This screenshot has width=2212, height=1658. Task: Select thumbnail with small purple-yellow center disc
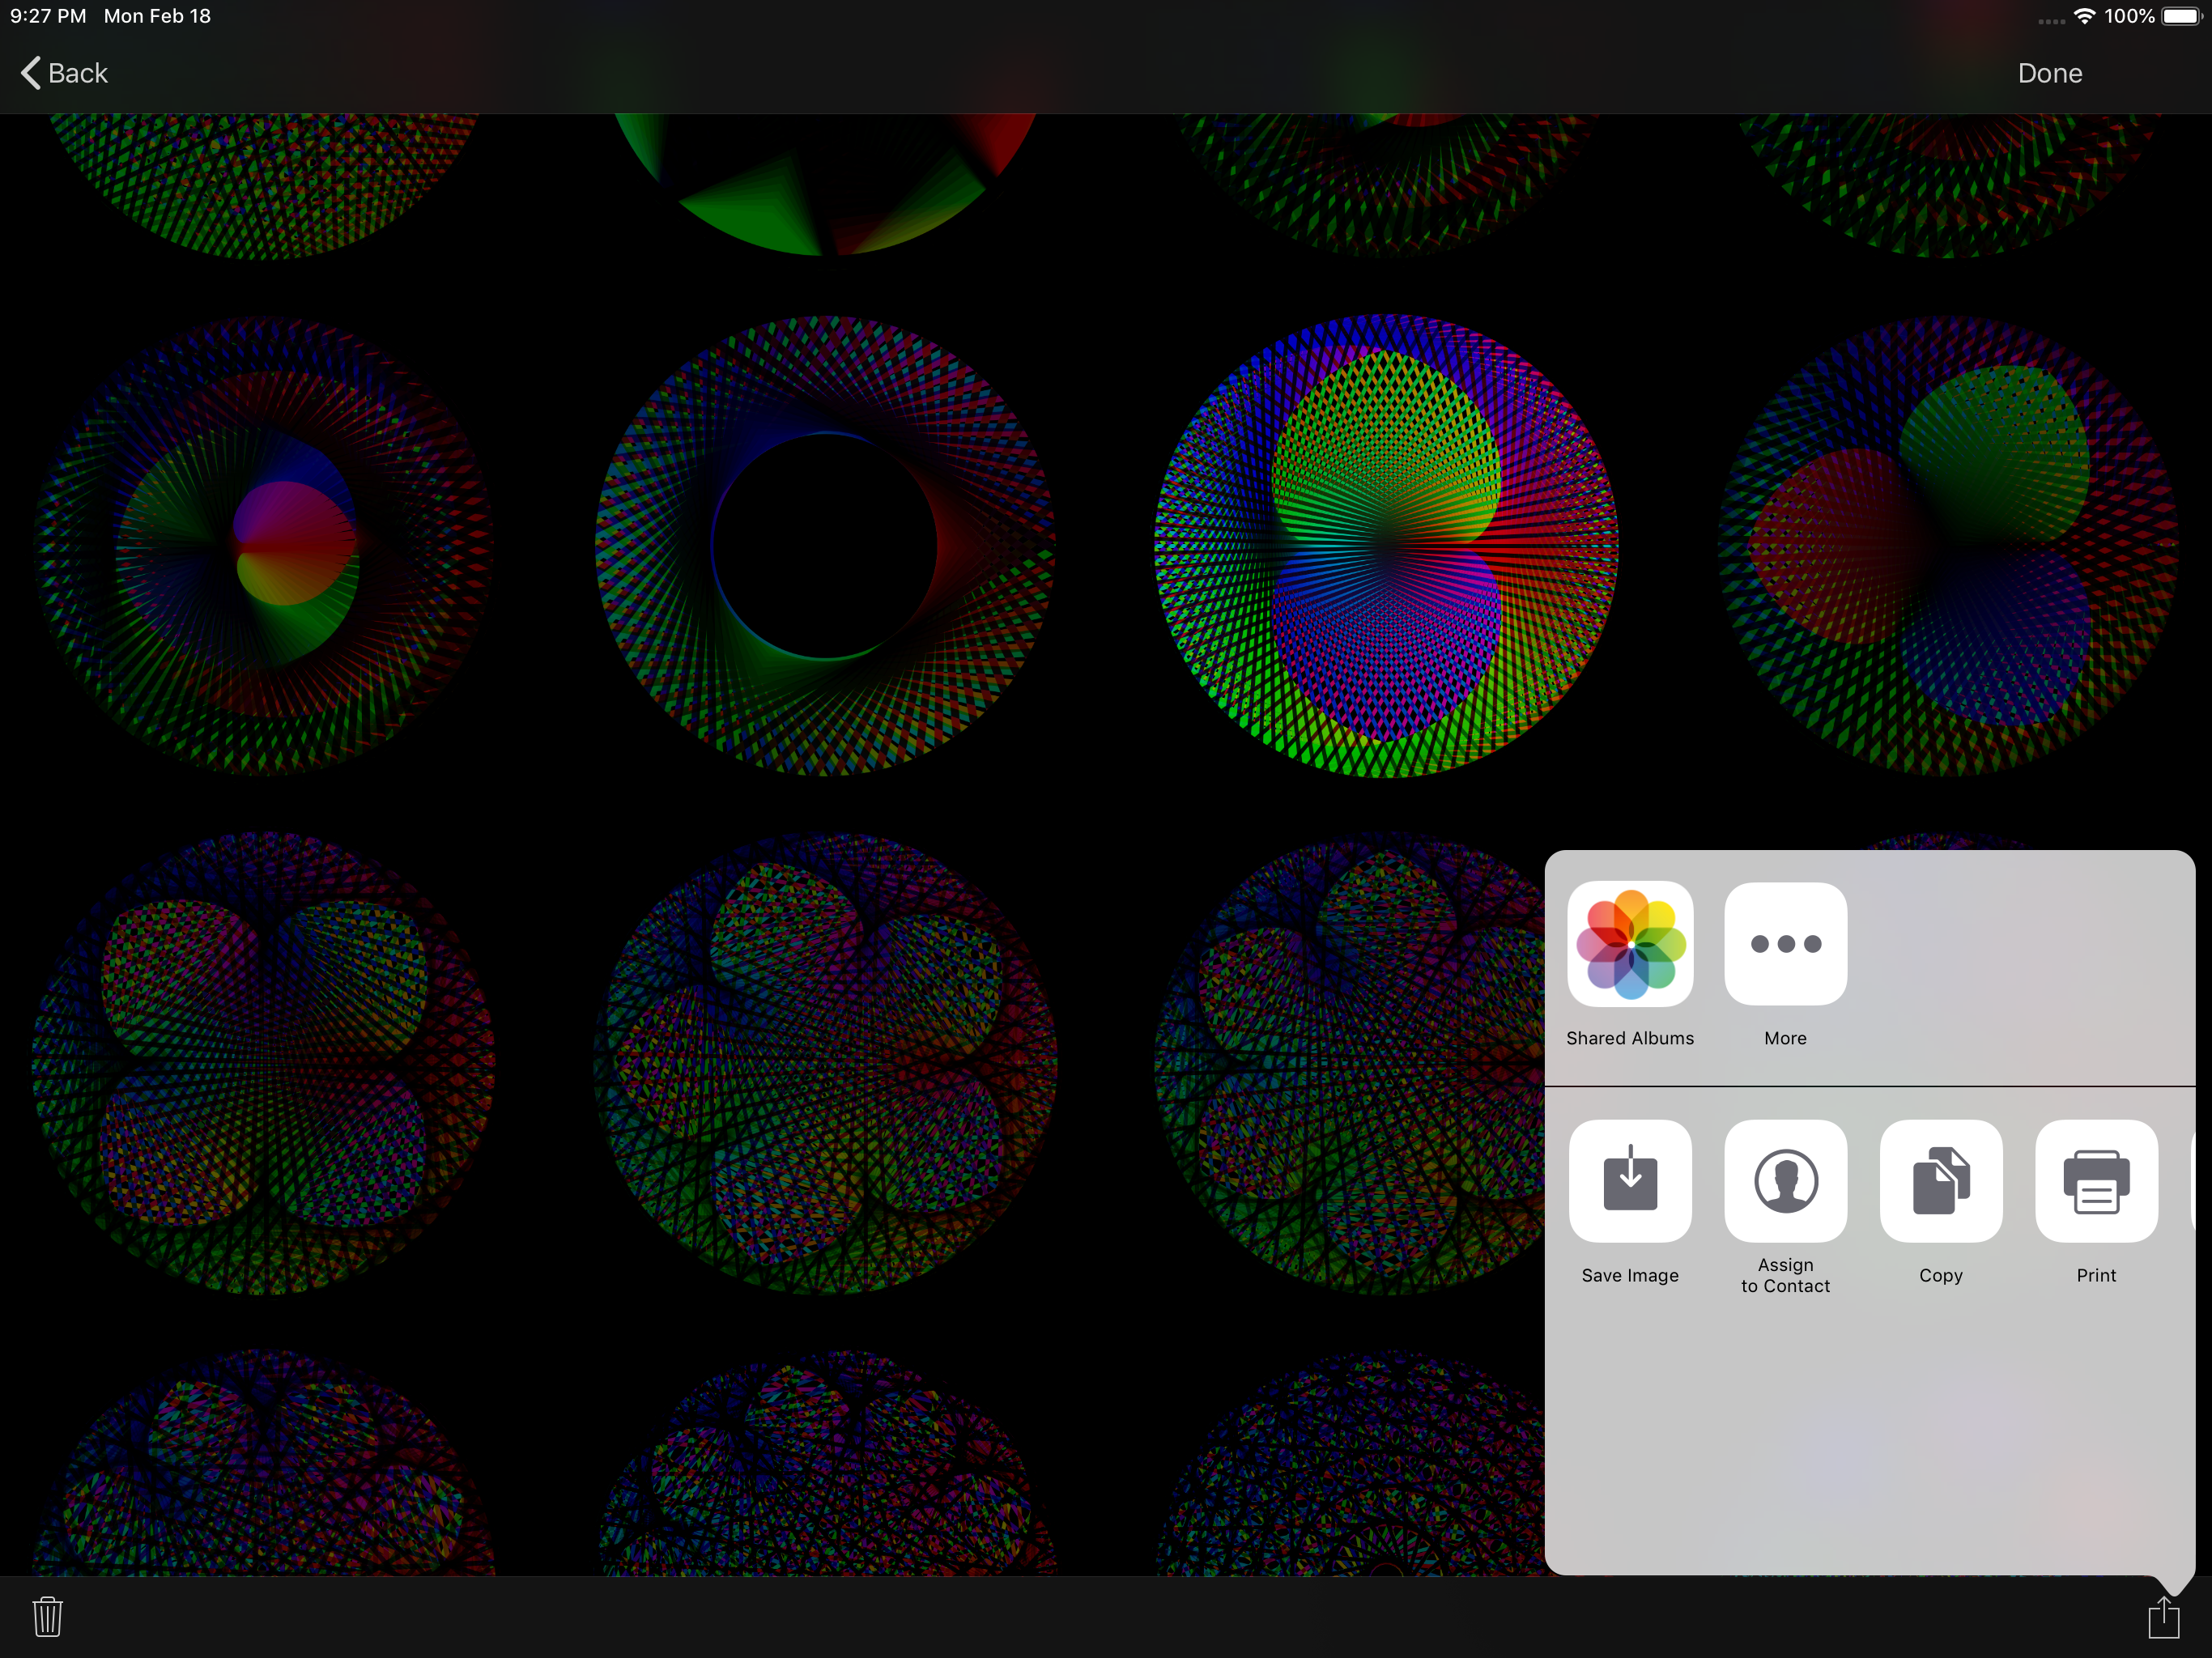263,546
